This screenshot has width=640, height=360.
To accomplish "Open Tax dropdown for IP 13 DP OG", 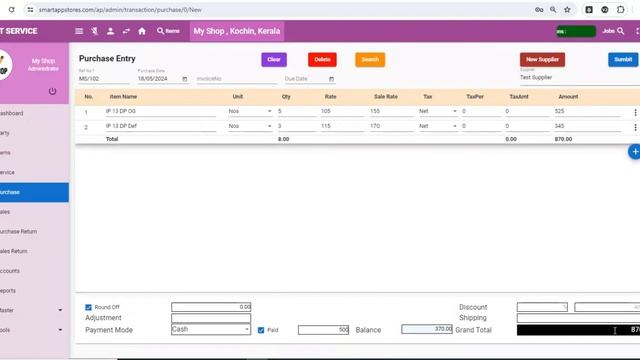I will click(438, 111).
